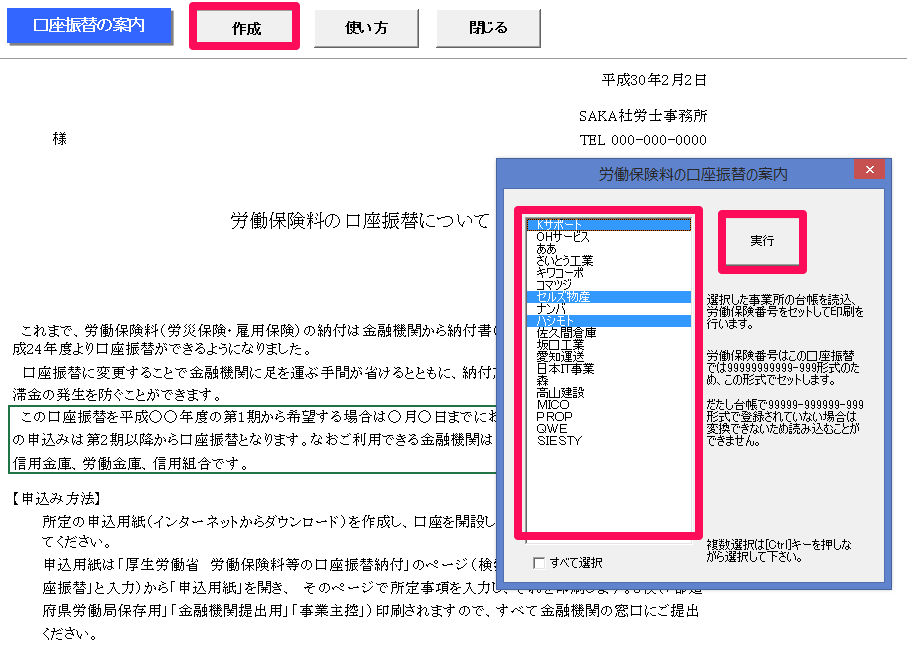Select キワコーポ in the list

(609, 273)
